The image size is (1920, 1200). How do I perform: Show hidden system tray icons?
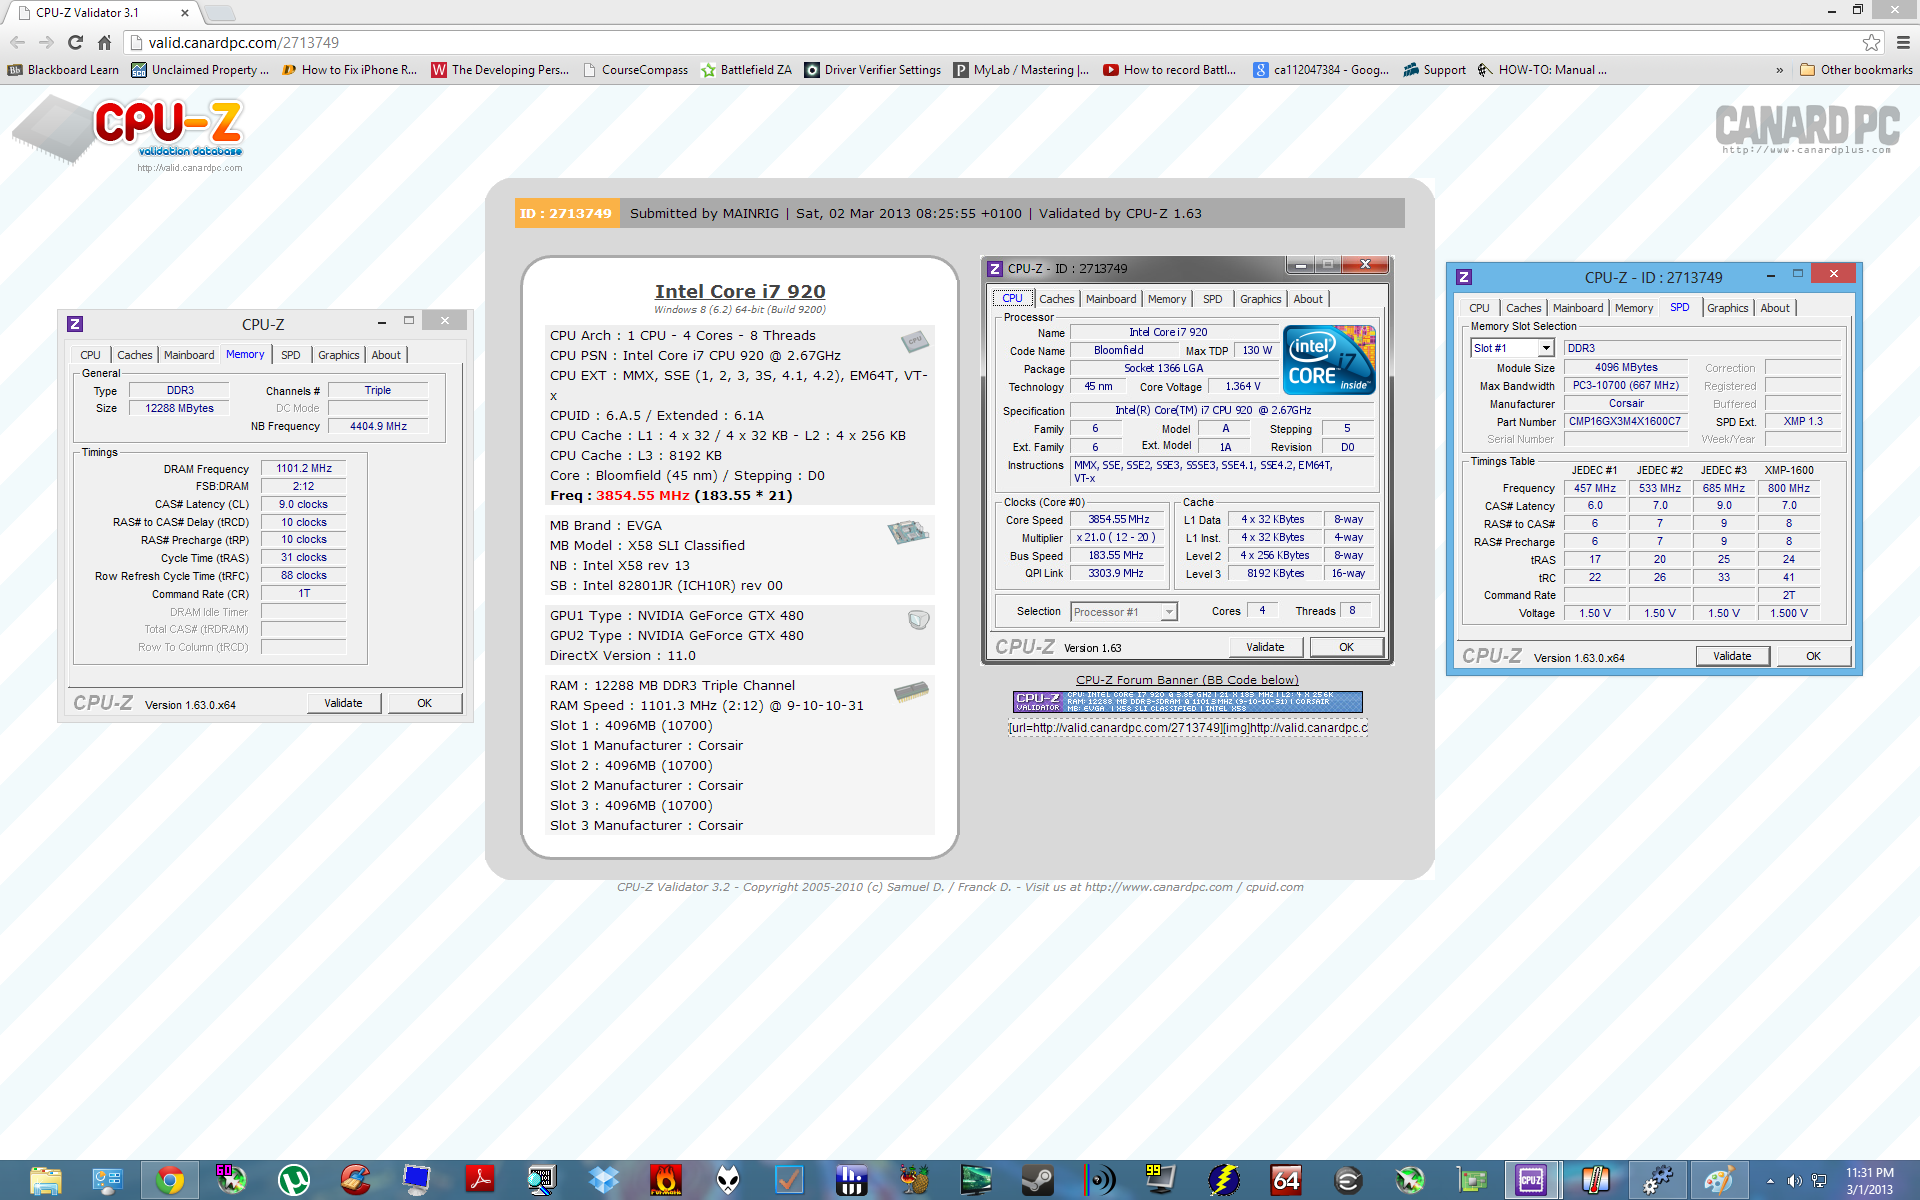[1770, 1181]
